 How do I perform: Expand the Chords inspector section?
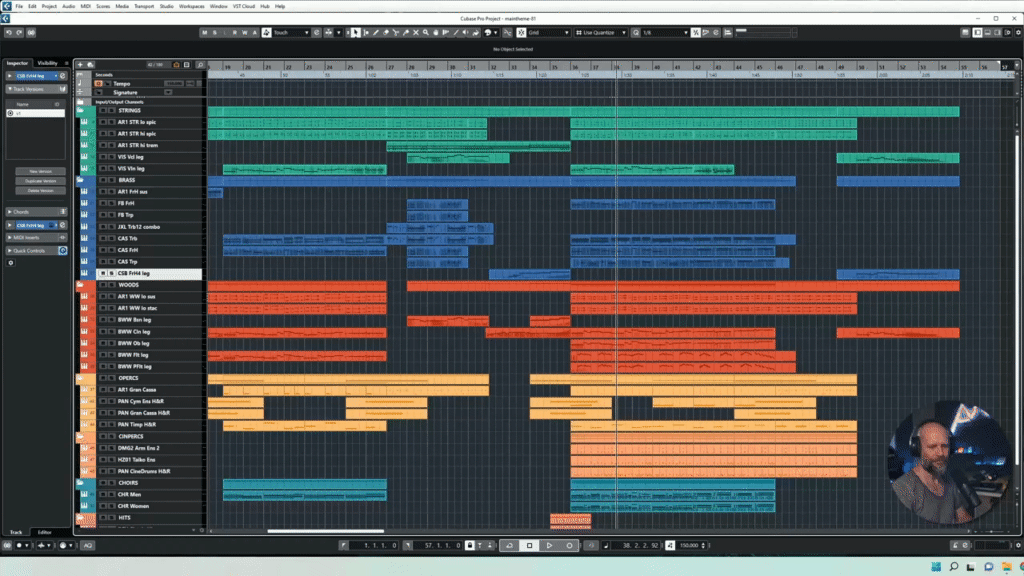point(9,212)
